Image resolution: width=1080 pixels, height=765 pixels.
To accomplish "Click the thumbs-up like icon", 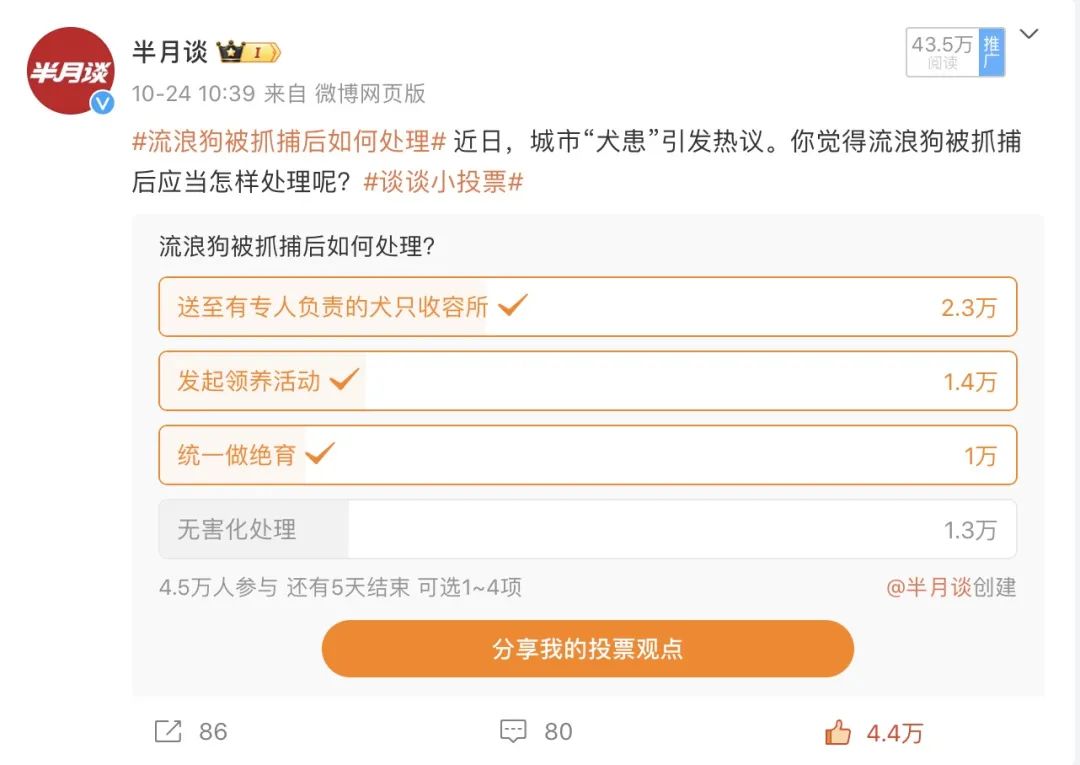I will point(838,732).
